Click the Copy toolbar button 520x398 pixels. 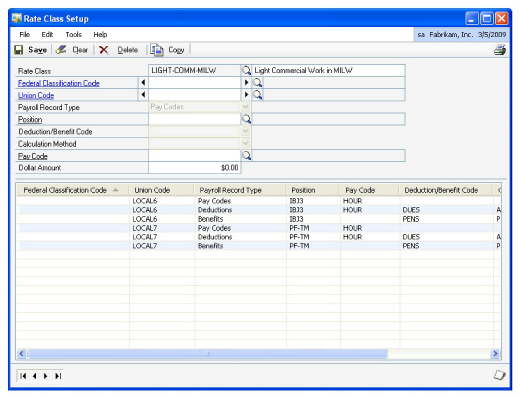pos(167,50)
